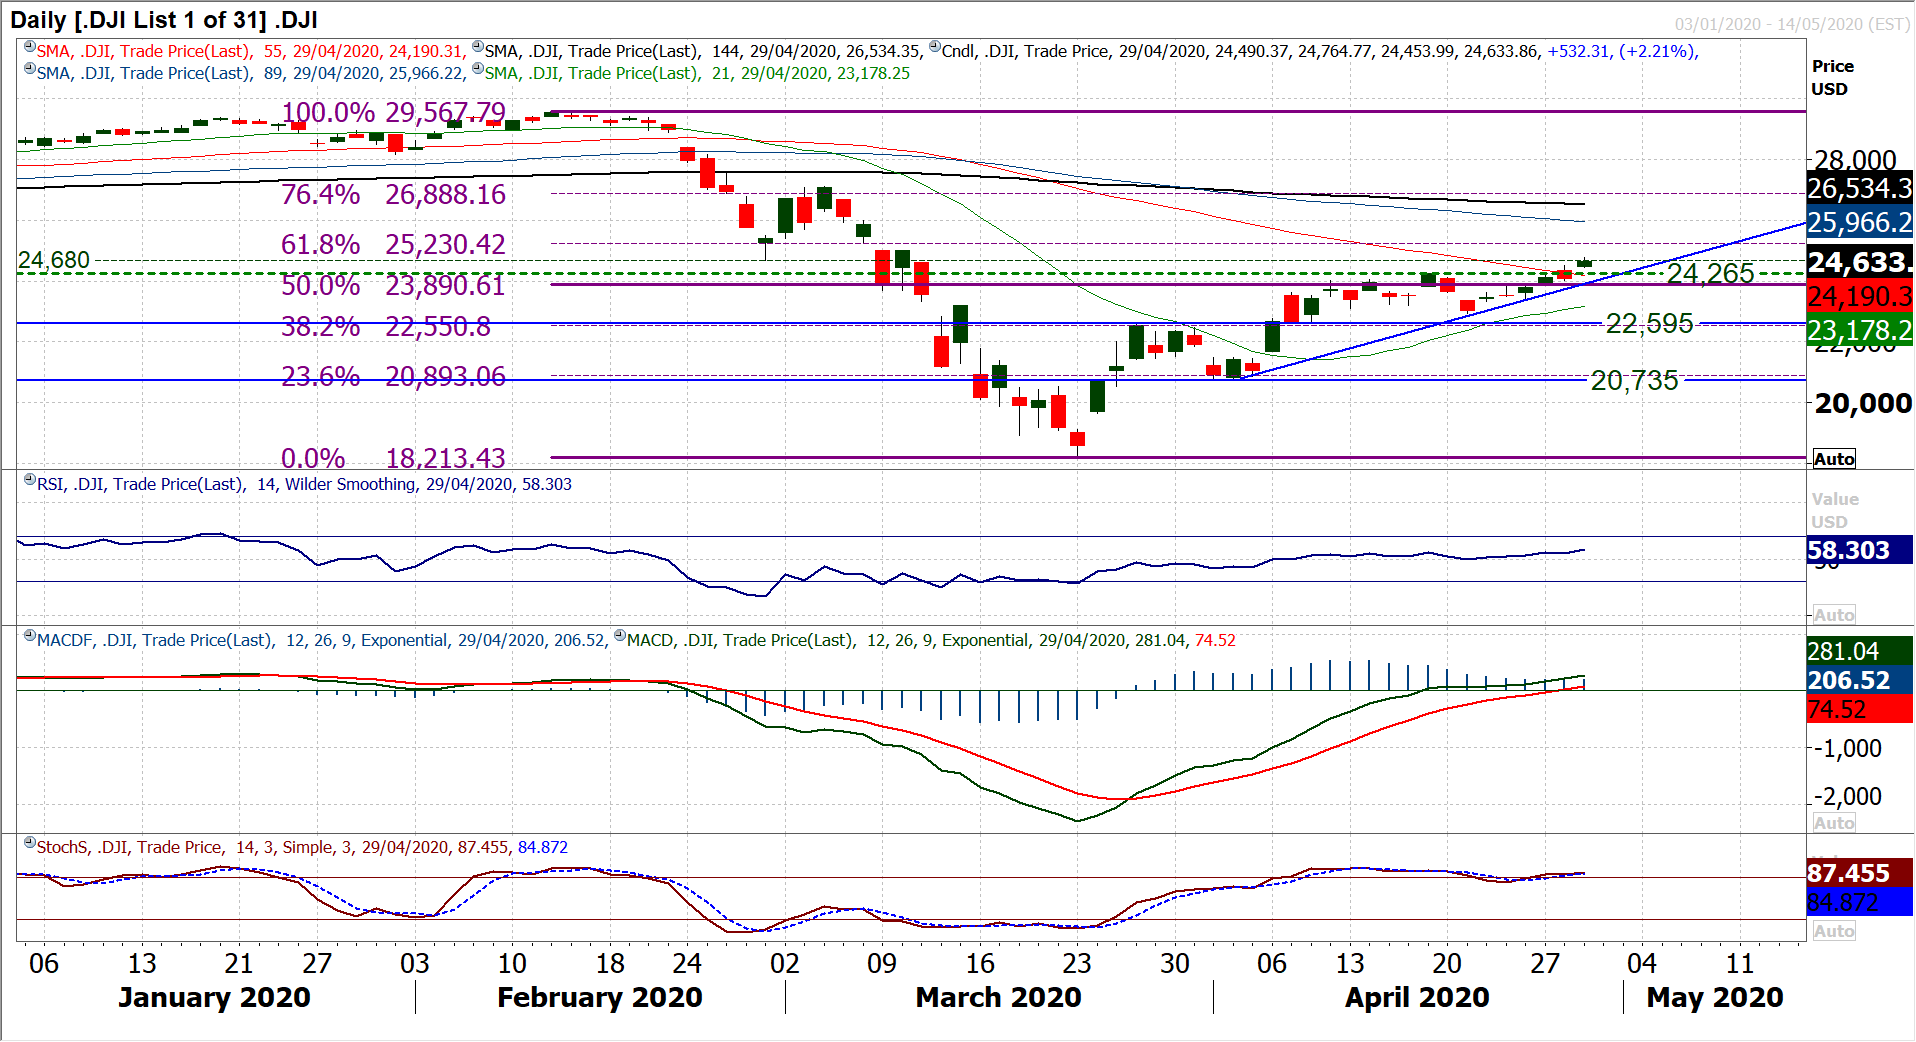Click the -1,000 MACD axis label
The image size is (1916, 1042).
point(1849,748)
